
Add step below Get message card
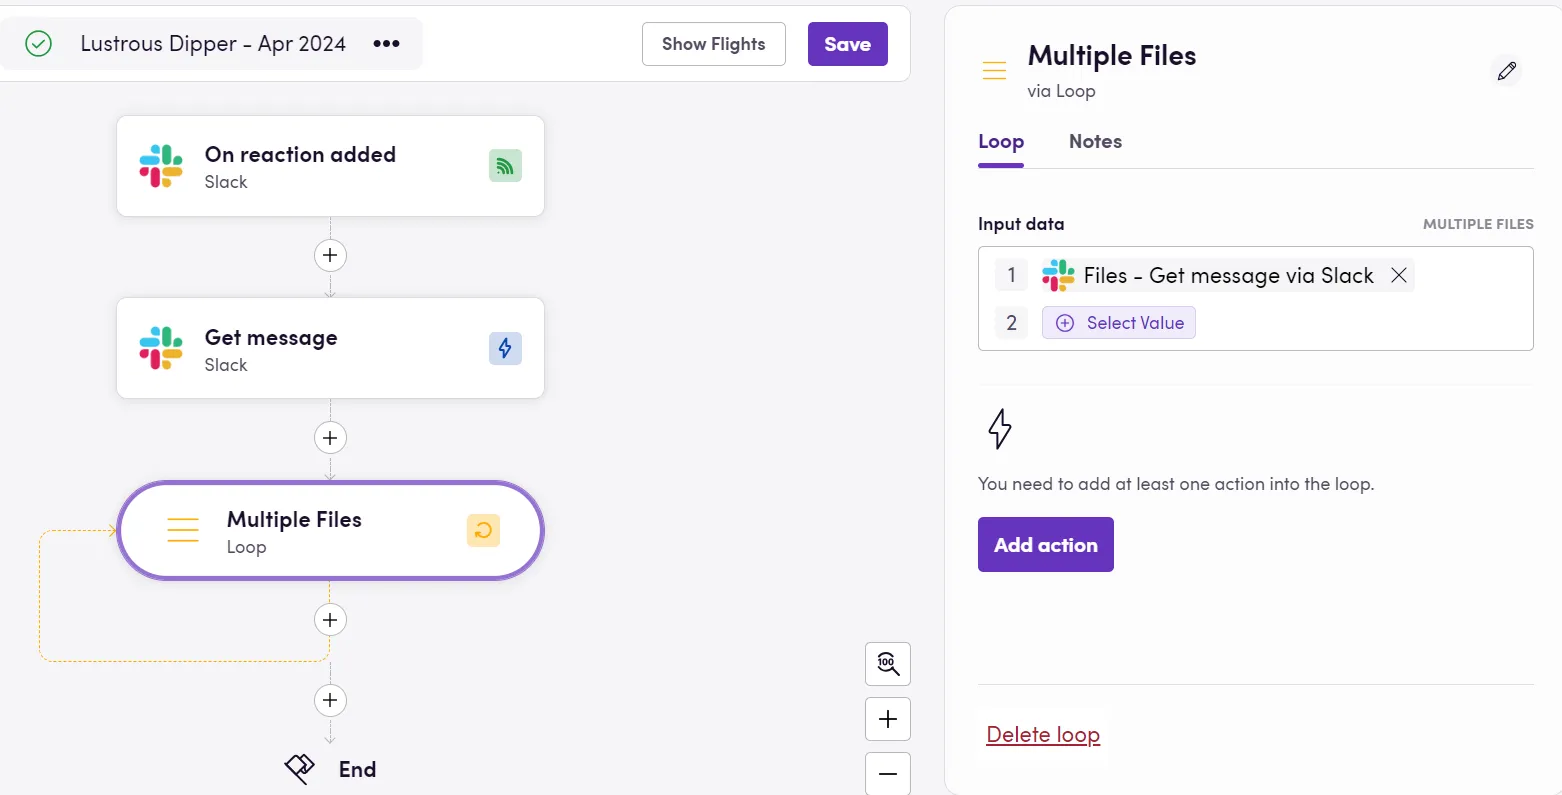click(x=330, y=438)
